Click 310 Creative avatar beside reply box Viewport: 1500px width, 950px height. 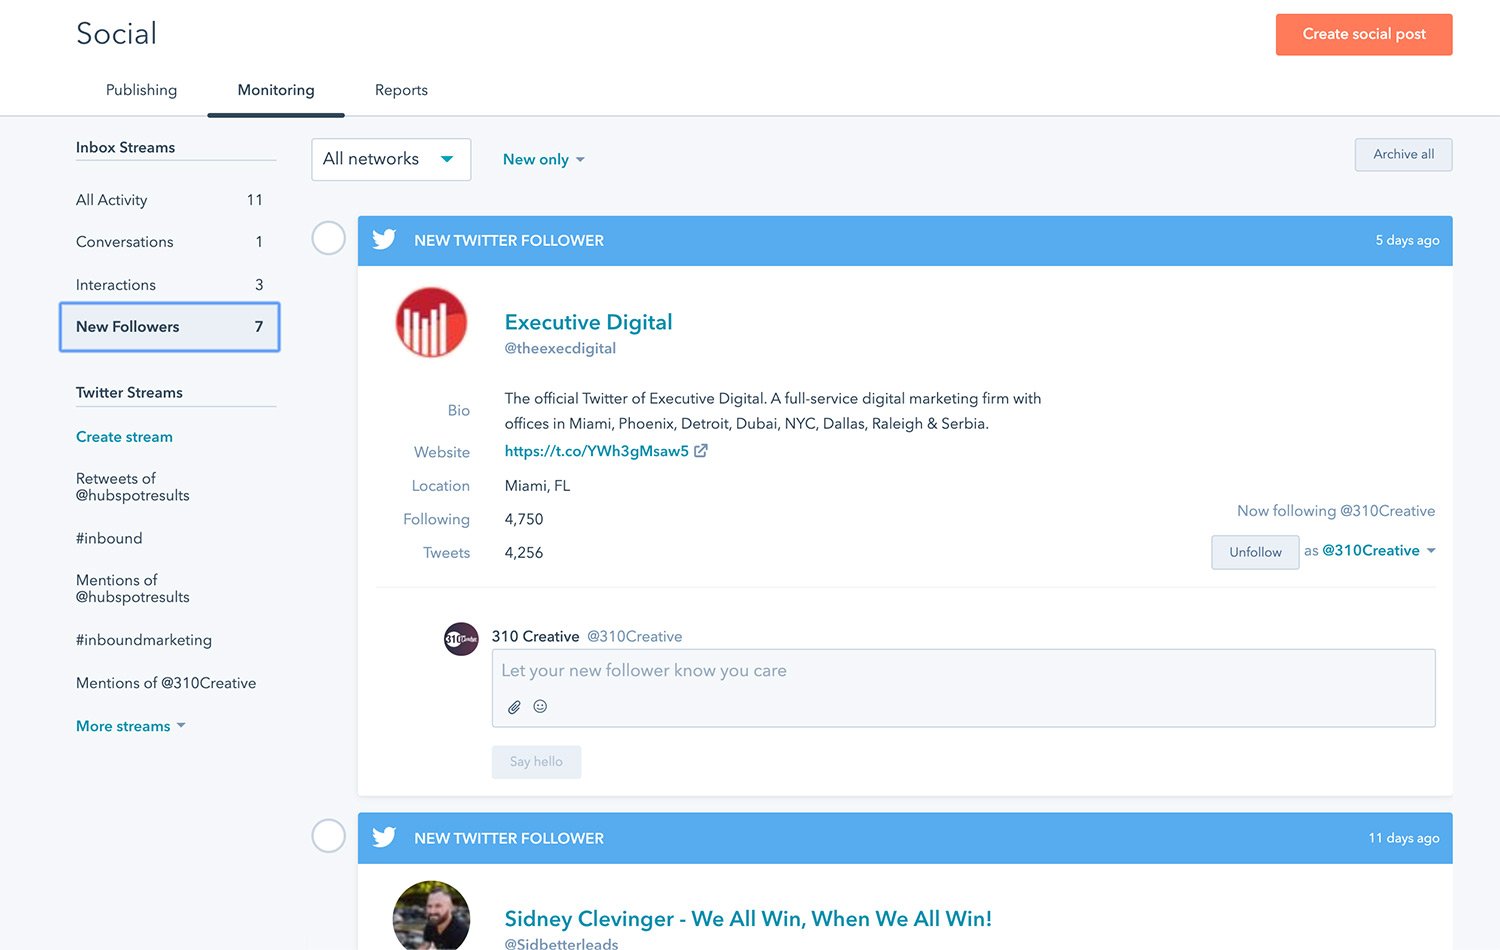click(461, 638)
